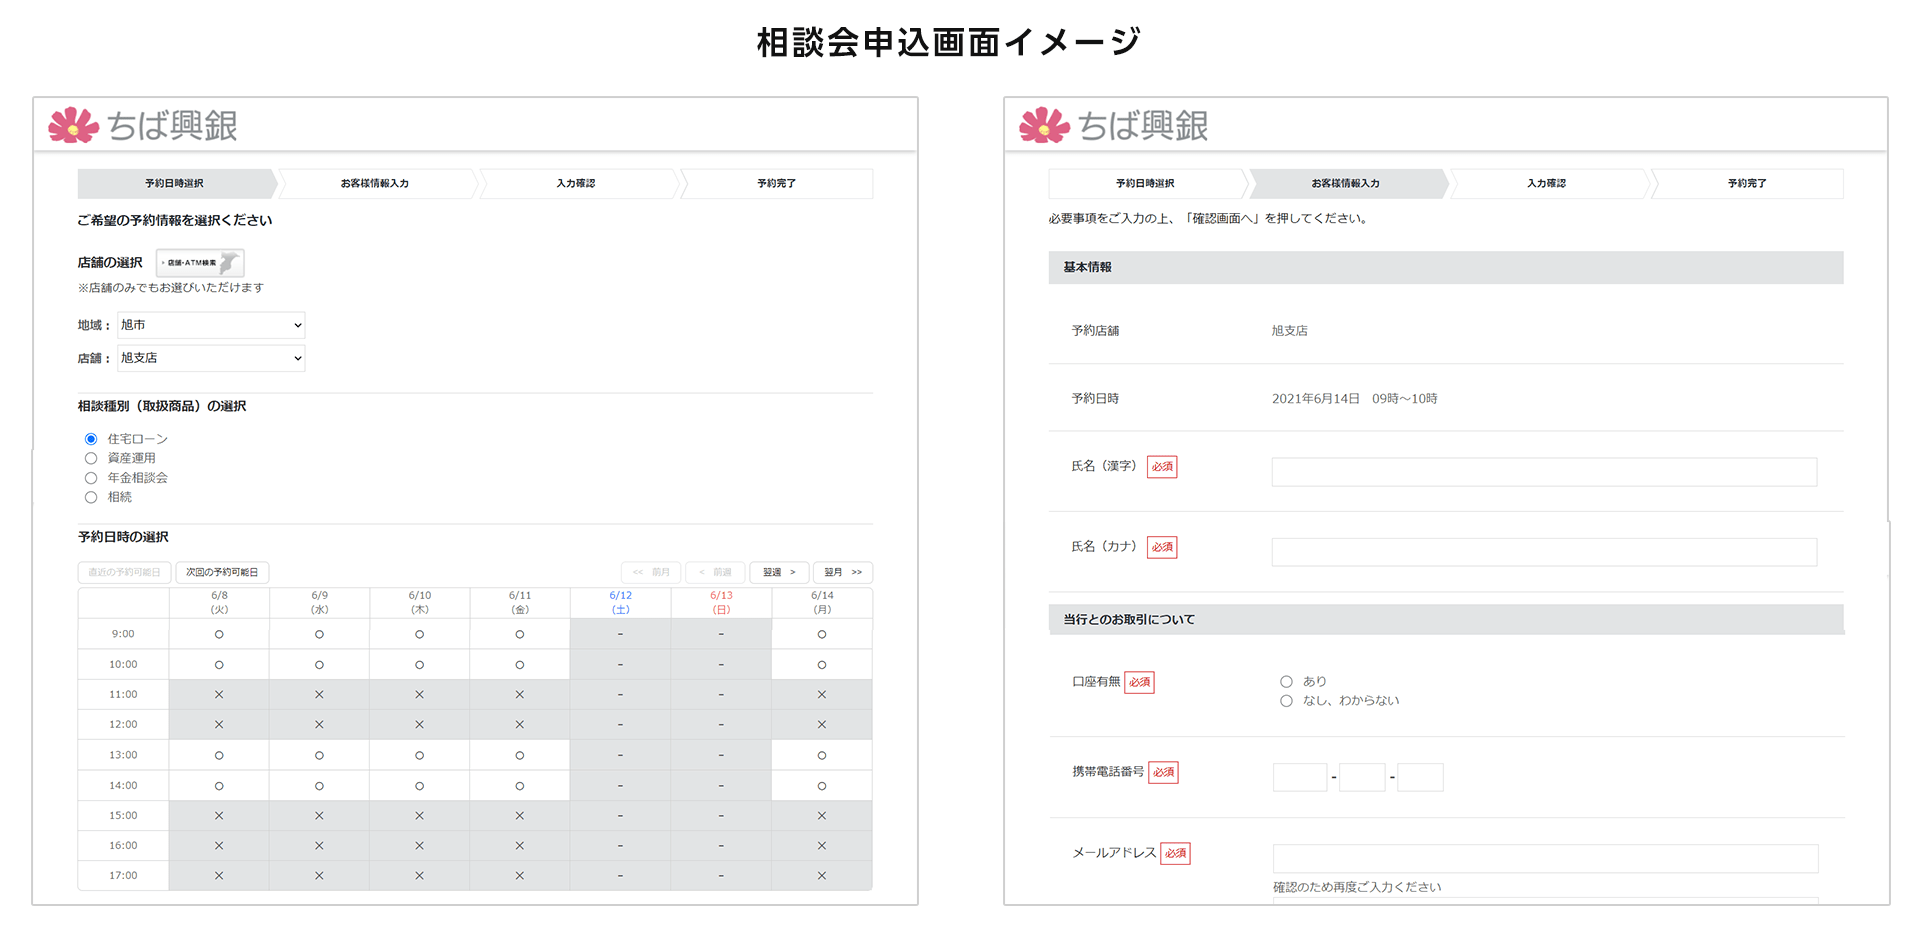Click the ※店舗のみでもお選びいただけます note
The width and height of the screenshot is (1920, 940).
click(x=171, y=288)
